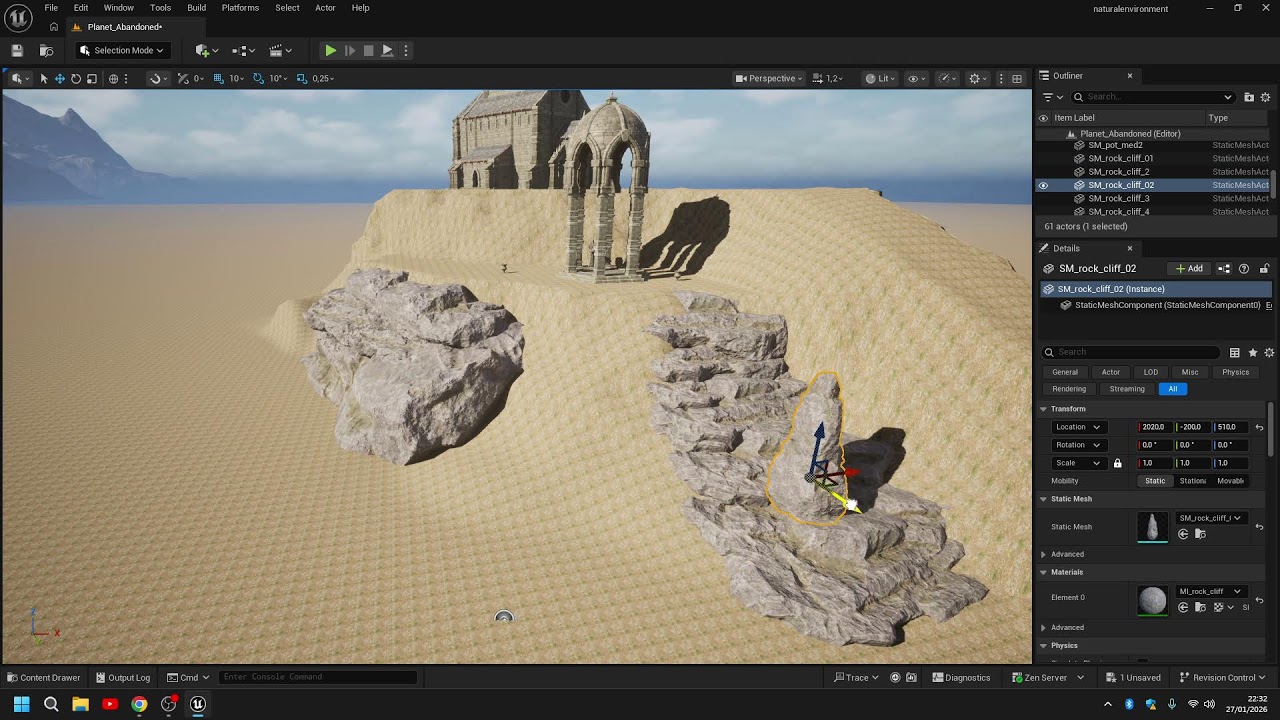Open Outliner settings gear
This screenshot has height=720, width=1280.
click(x=1266, y=97)
